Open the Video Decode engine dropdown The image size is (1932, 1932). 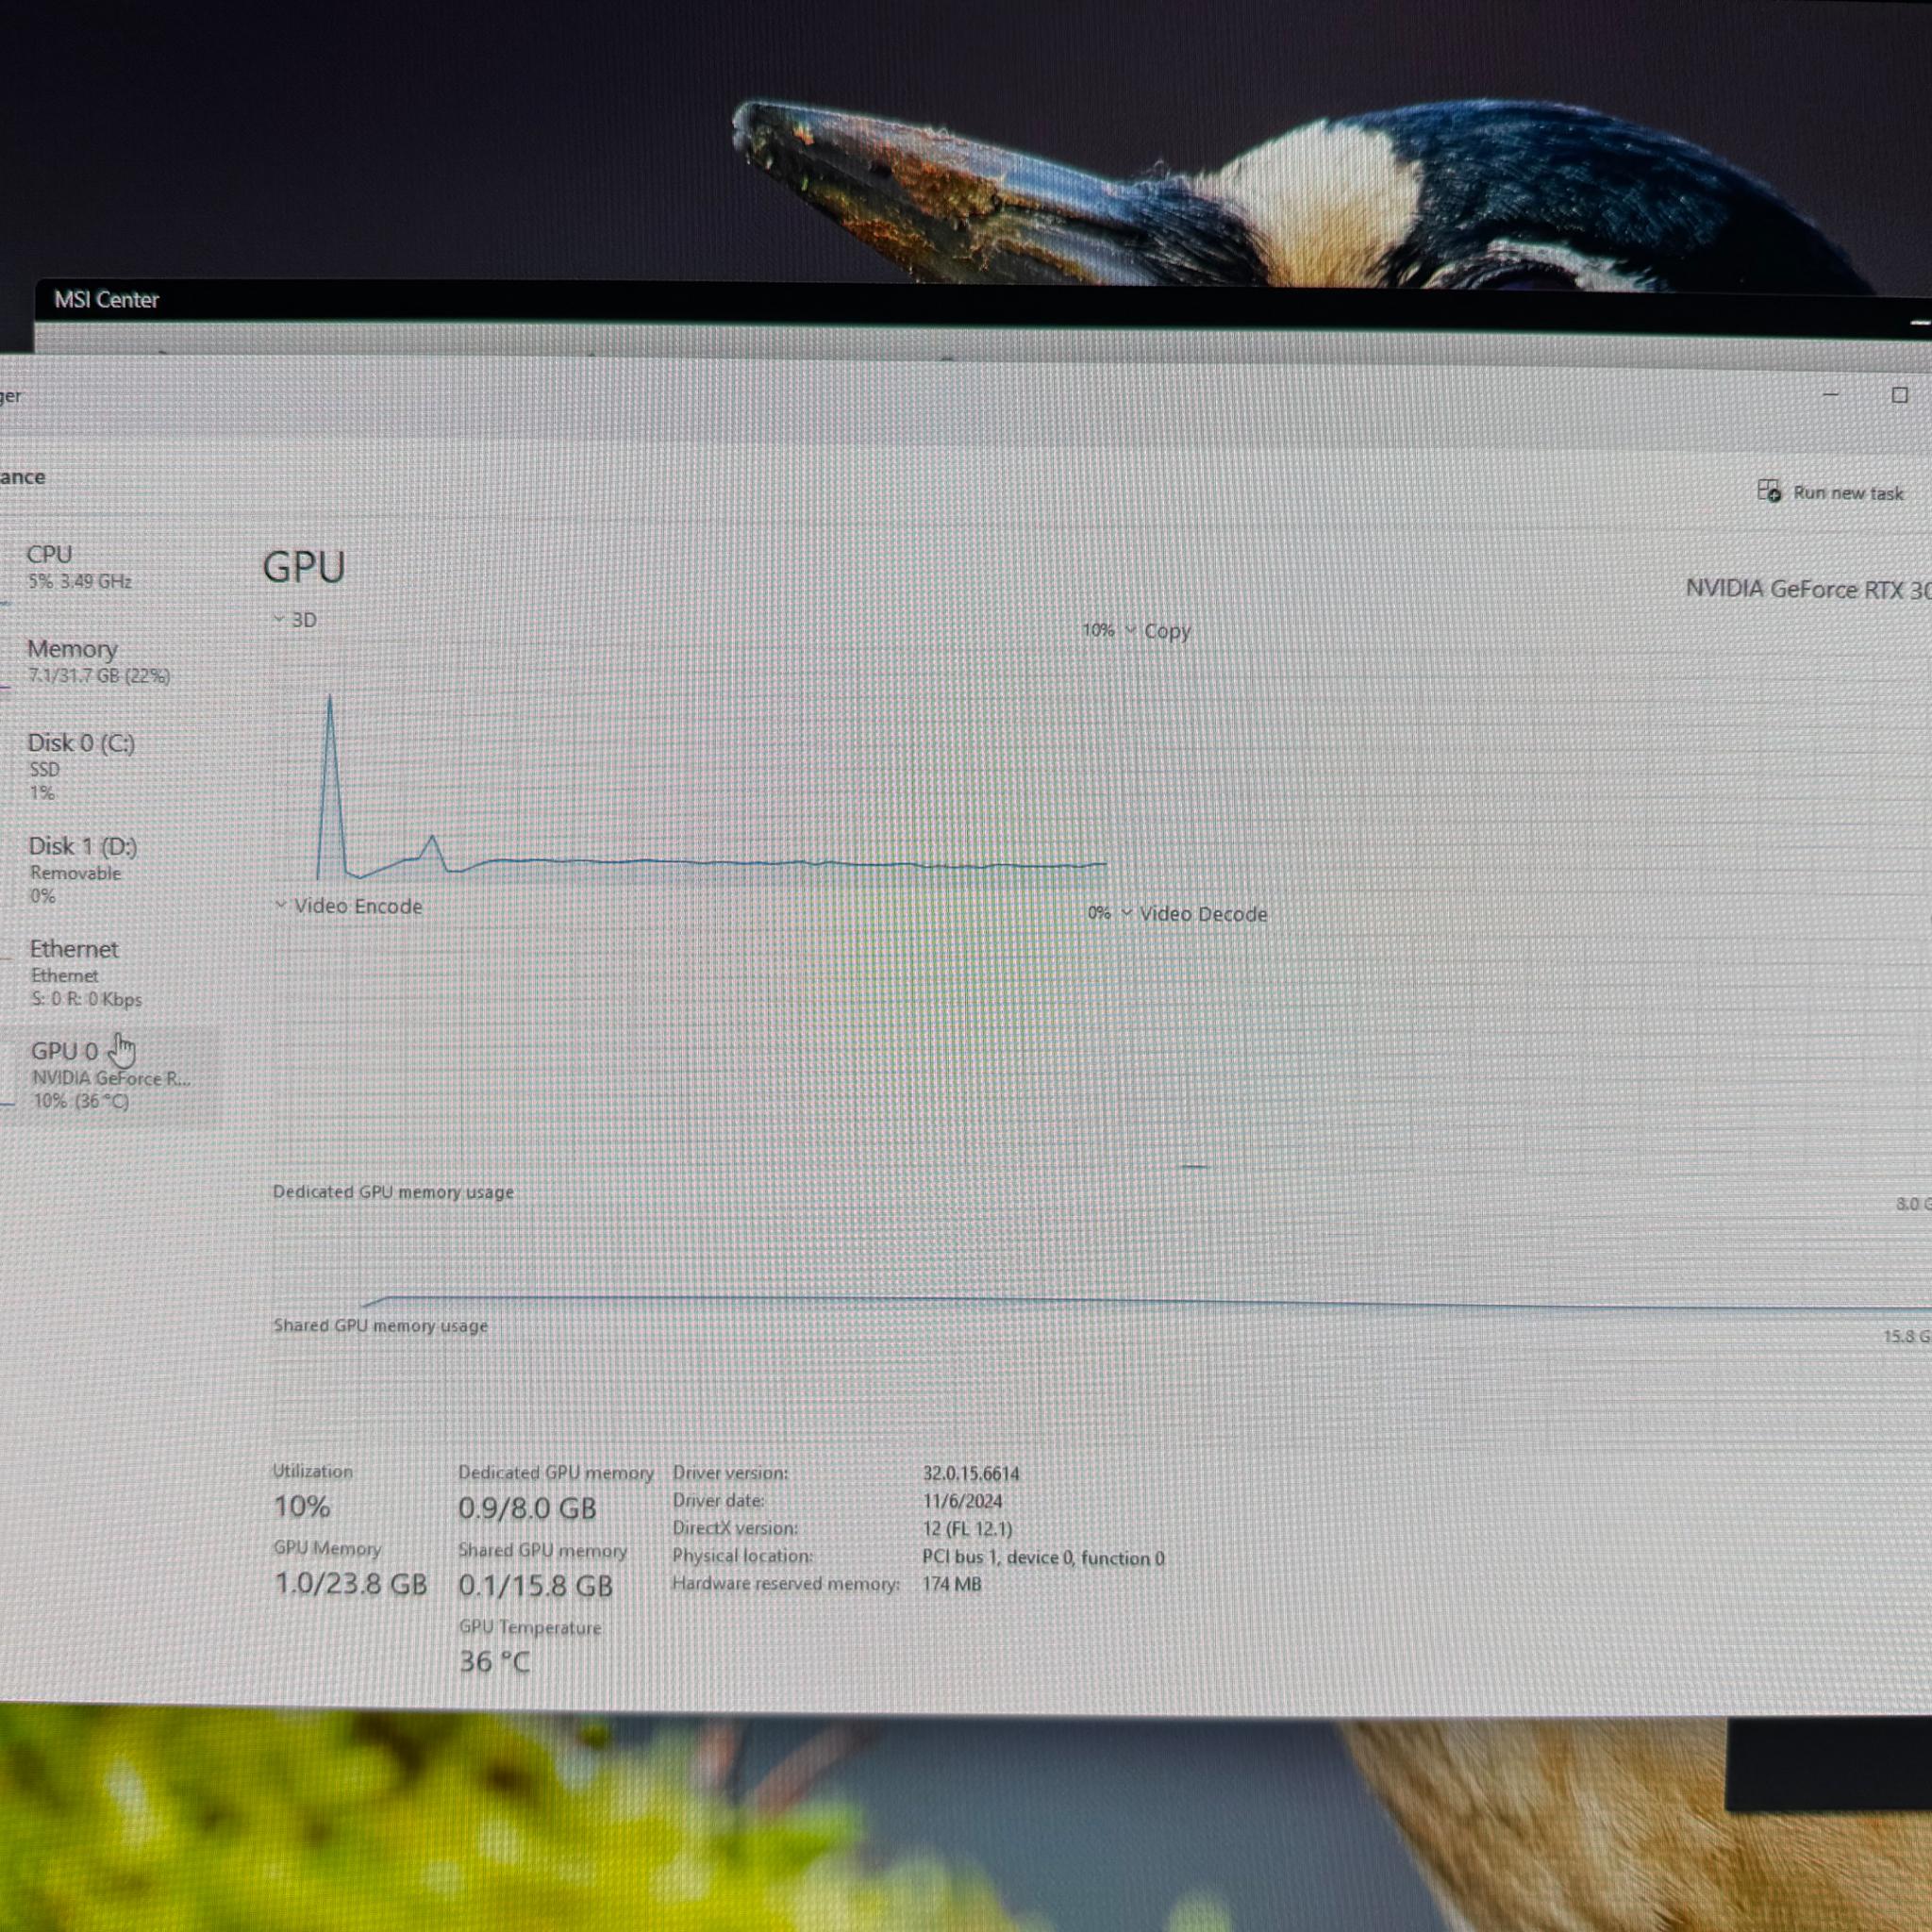(x=1194, y=914)
